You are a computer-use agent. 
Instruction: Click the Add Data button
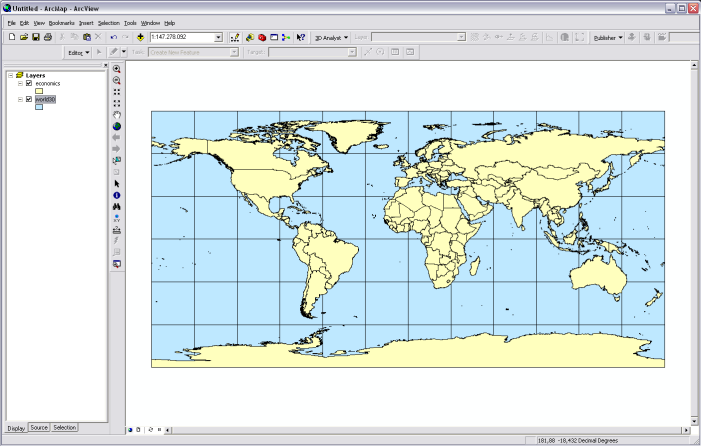coord(140,37)
